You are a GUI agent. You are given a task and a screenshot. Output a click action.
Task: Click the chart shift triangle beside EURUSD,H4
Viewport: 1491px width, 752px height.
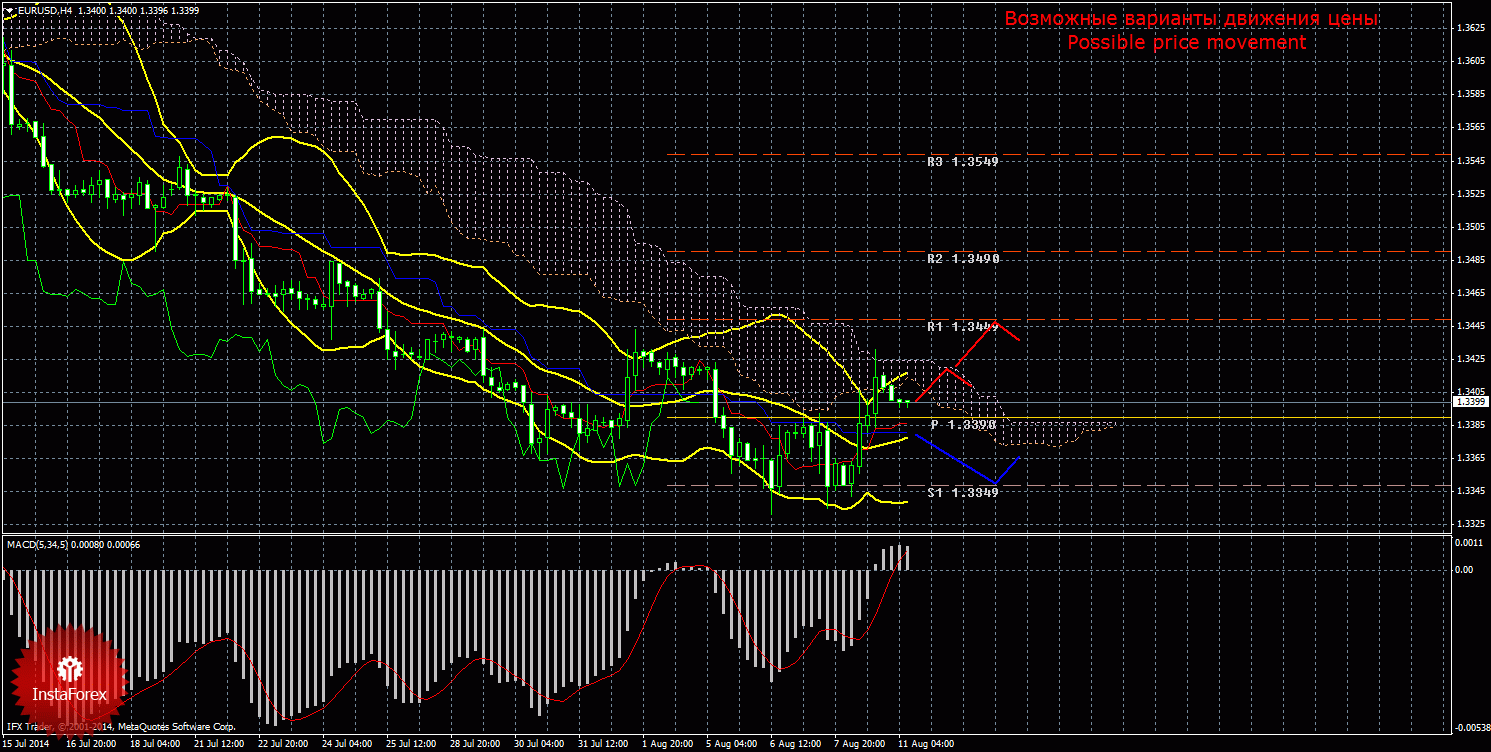(x=8, y=9)
